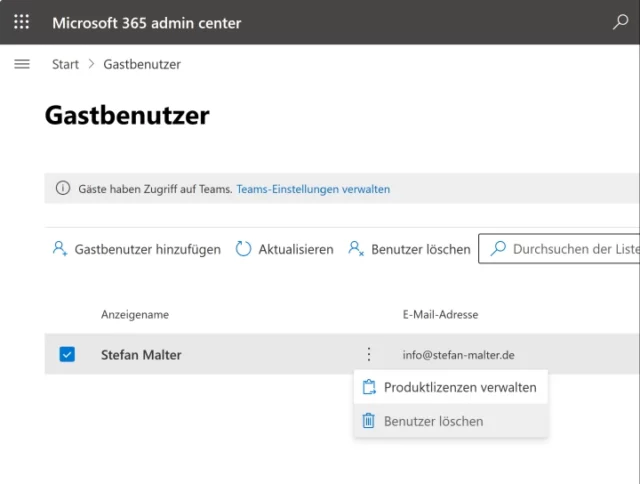
Task: Uncheck the Stefan Malter row checkbox
Action: coord(67,354)
